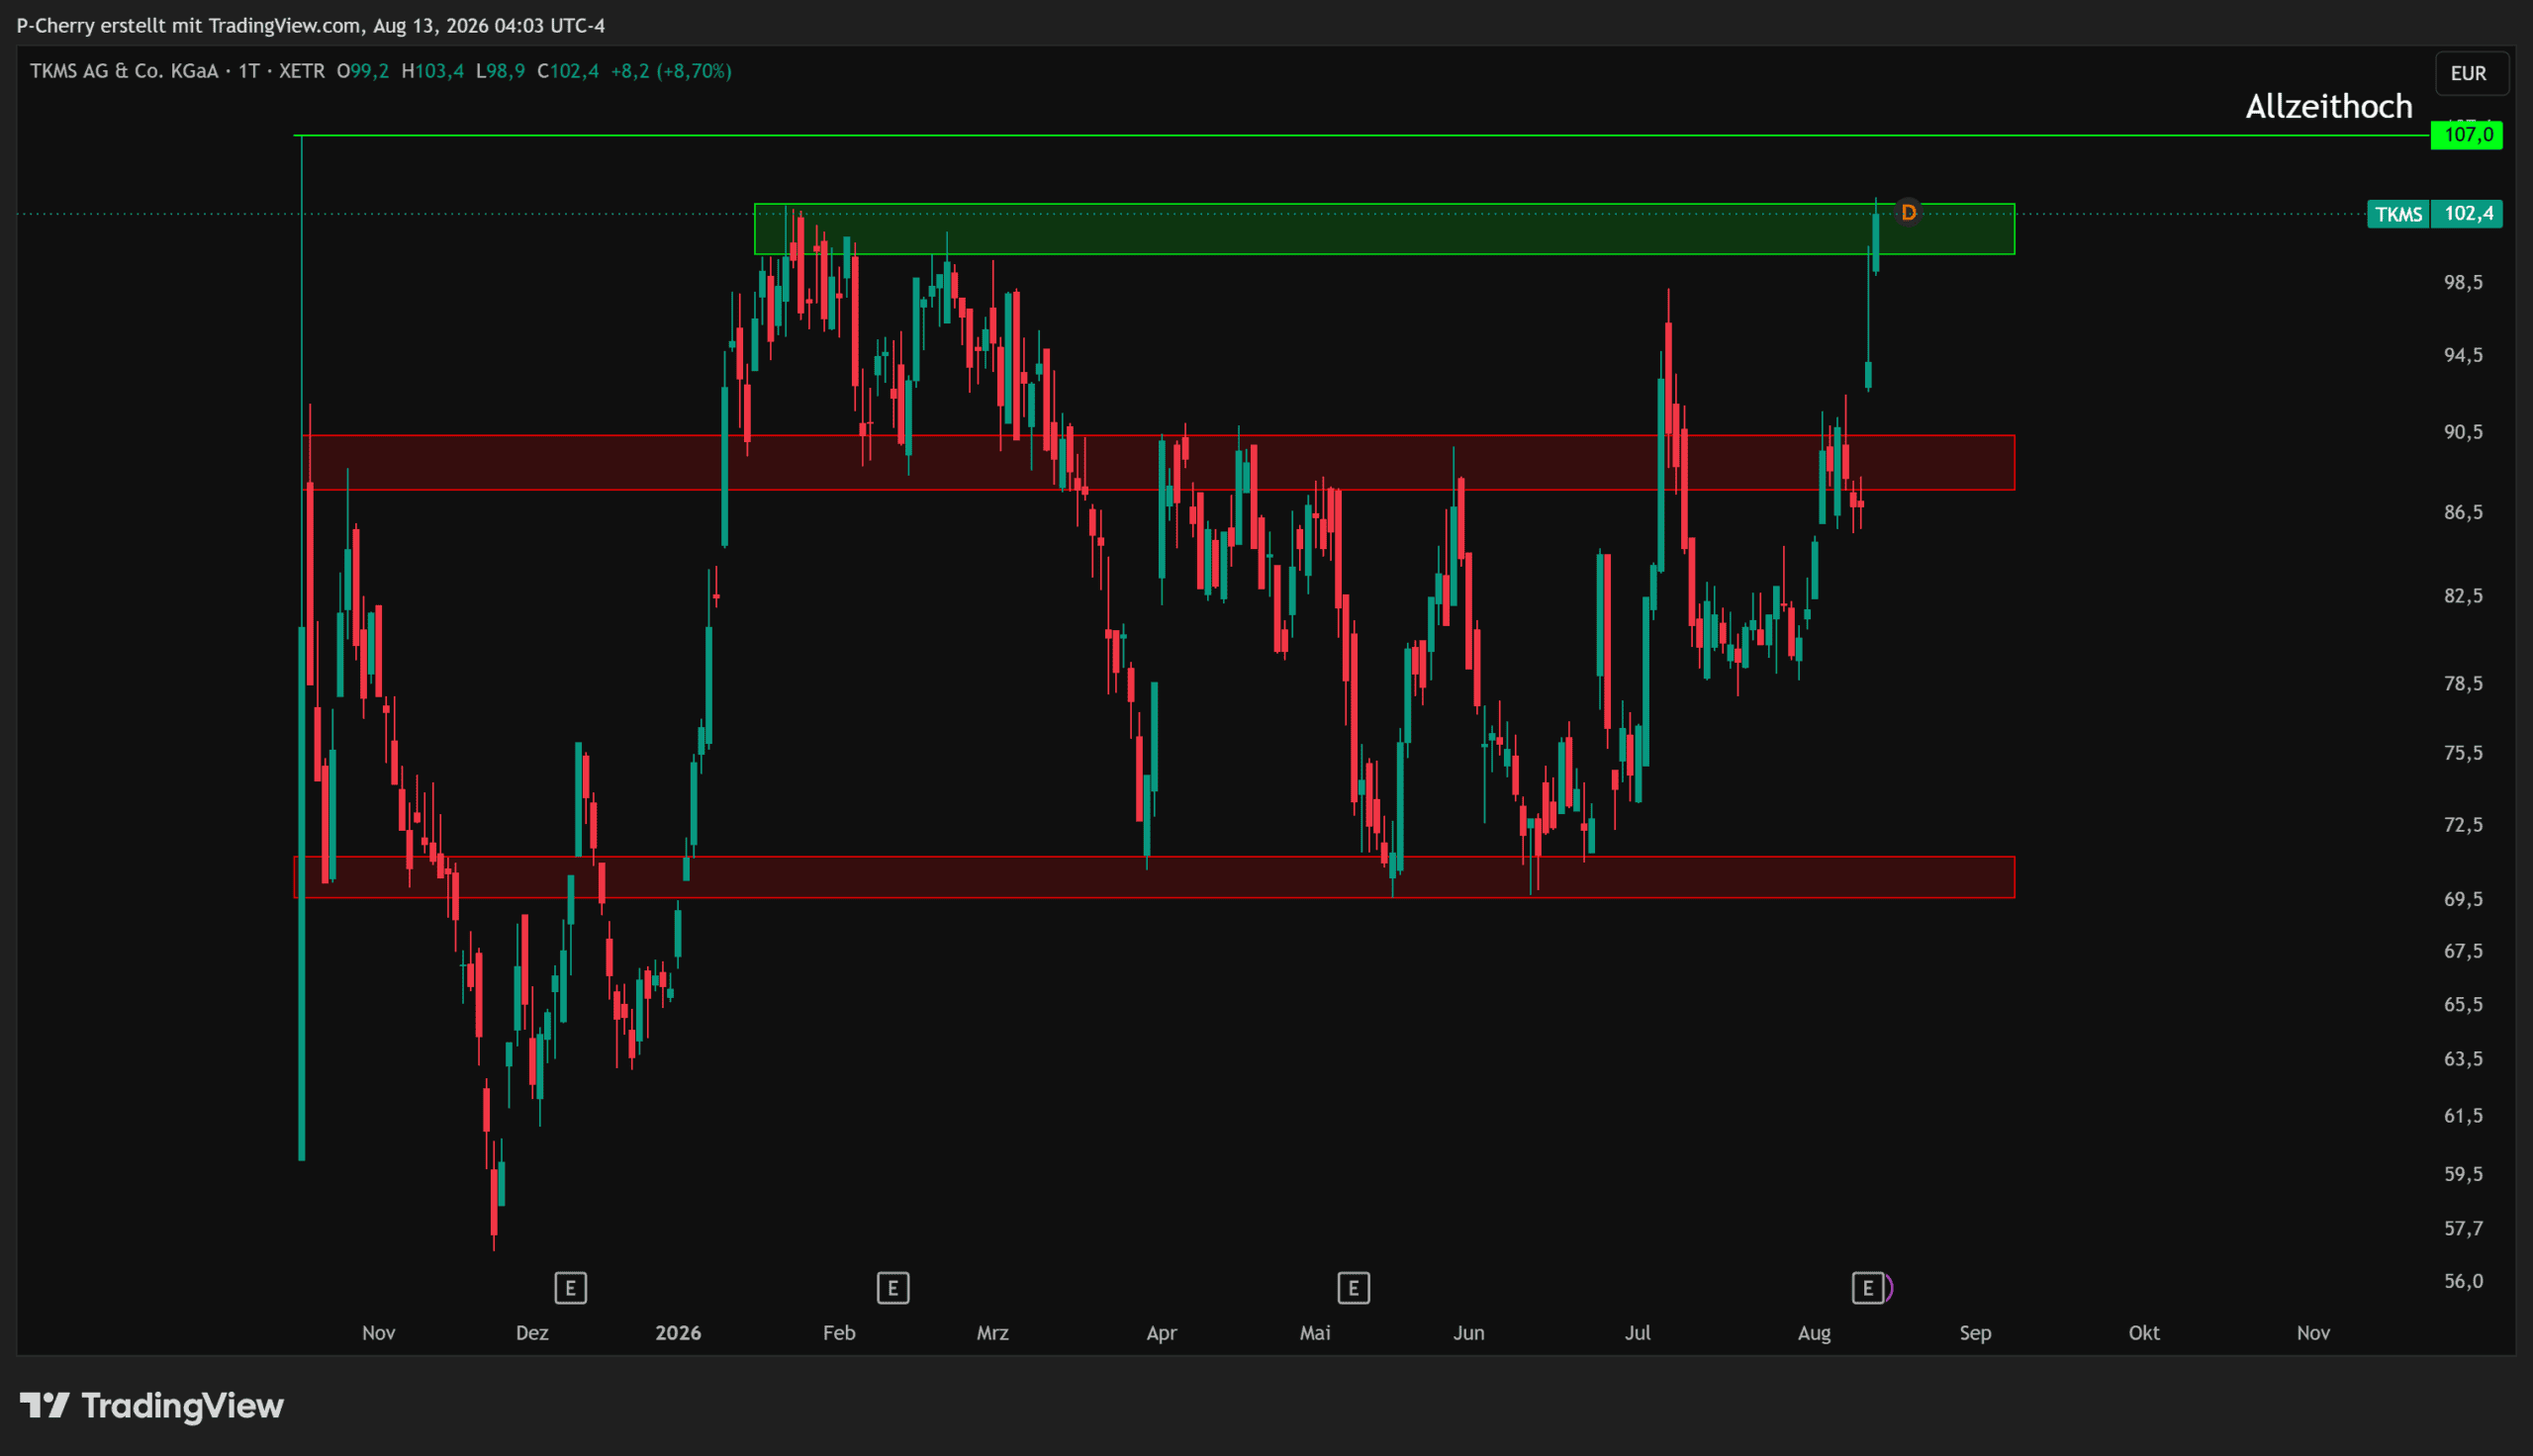Select the green resistance zone rectangle
Viewport: 2533px width, 1456px height.
1384,229
